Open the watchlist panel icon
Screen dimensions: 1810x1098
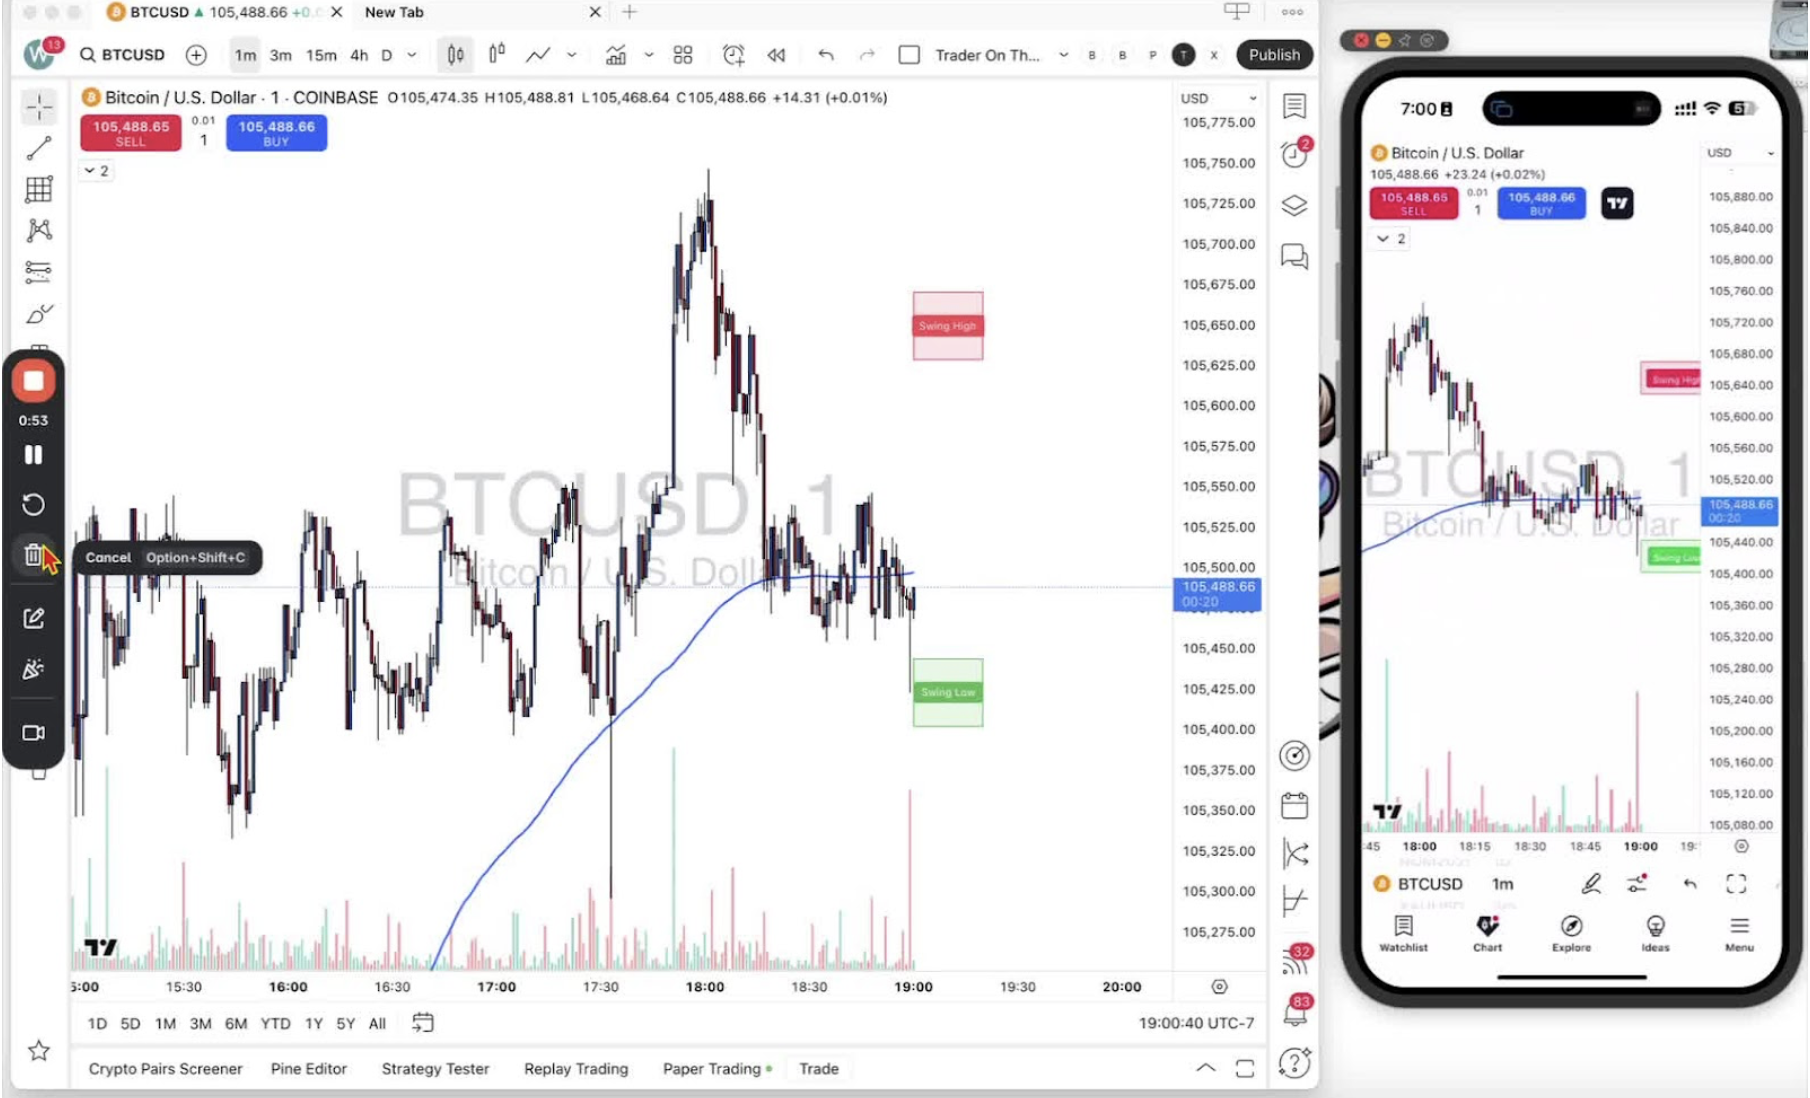[x=1295, y=106]
